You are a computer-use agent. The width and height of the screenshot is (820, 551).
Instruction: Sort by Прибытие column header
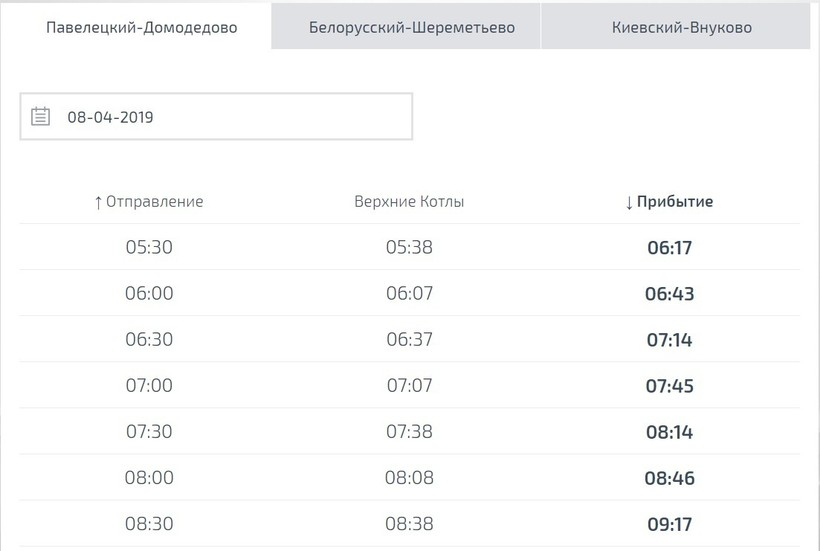pyautogui.click(x=669, y=201)
